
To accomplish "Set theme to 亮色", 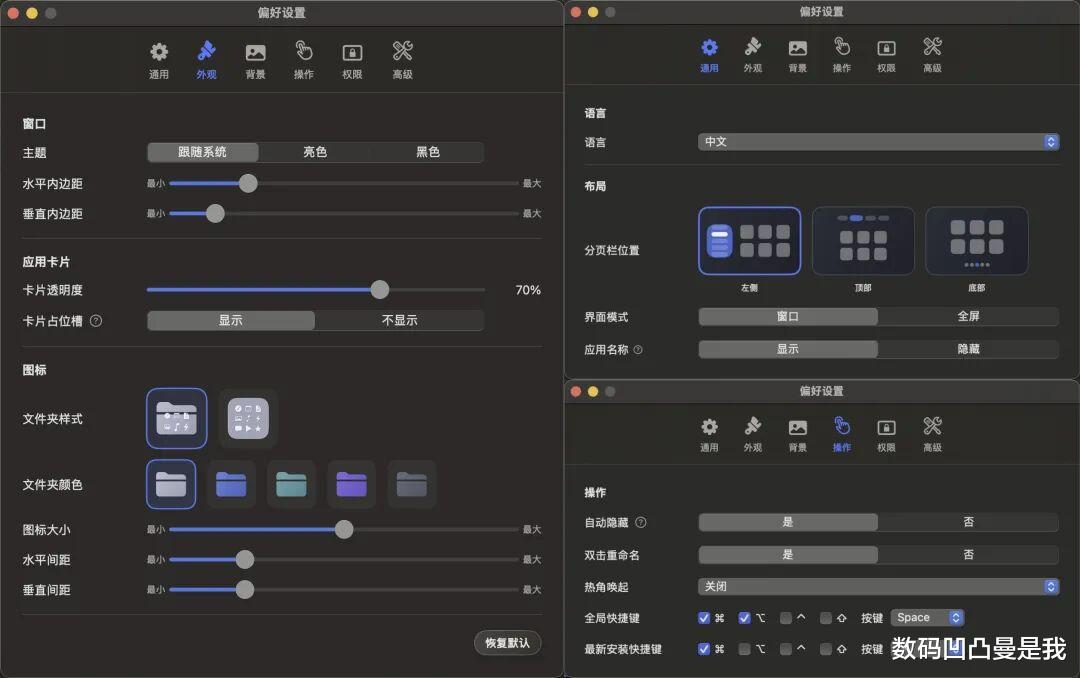I will [315, 152].
